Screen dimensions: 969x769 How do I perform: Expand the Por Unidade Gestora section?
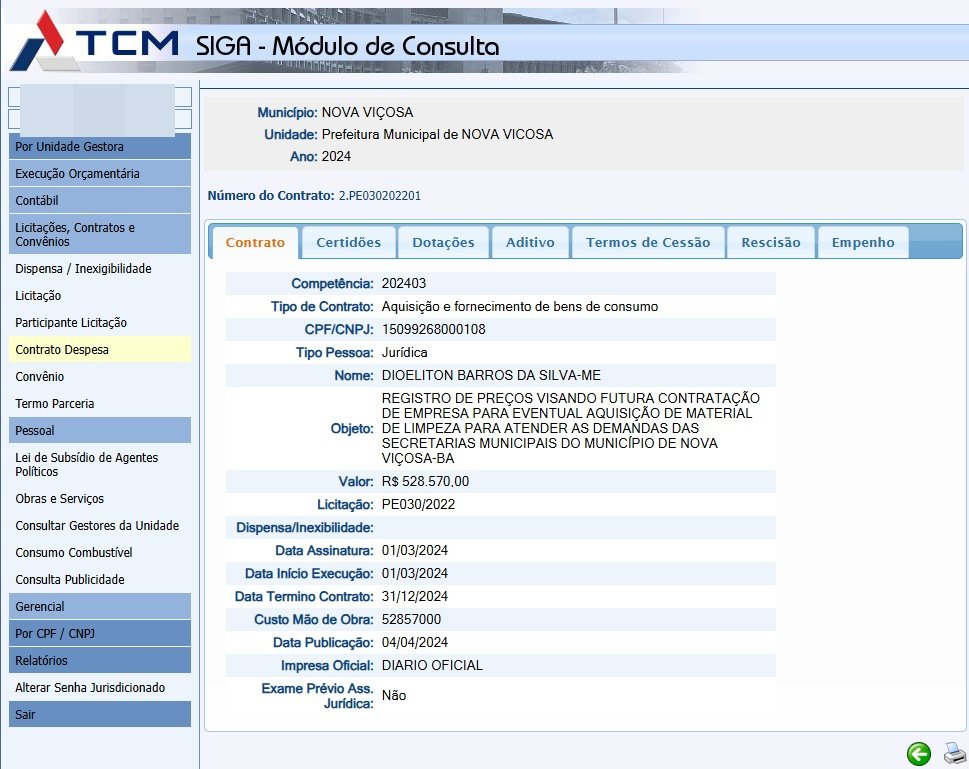[x=99, y=147]
